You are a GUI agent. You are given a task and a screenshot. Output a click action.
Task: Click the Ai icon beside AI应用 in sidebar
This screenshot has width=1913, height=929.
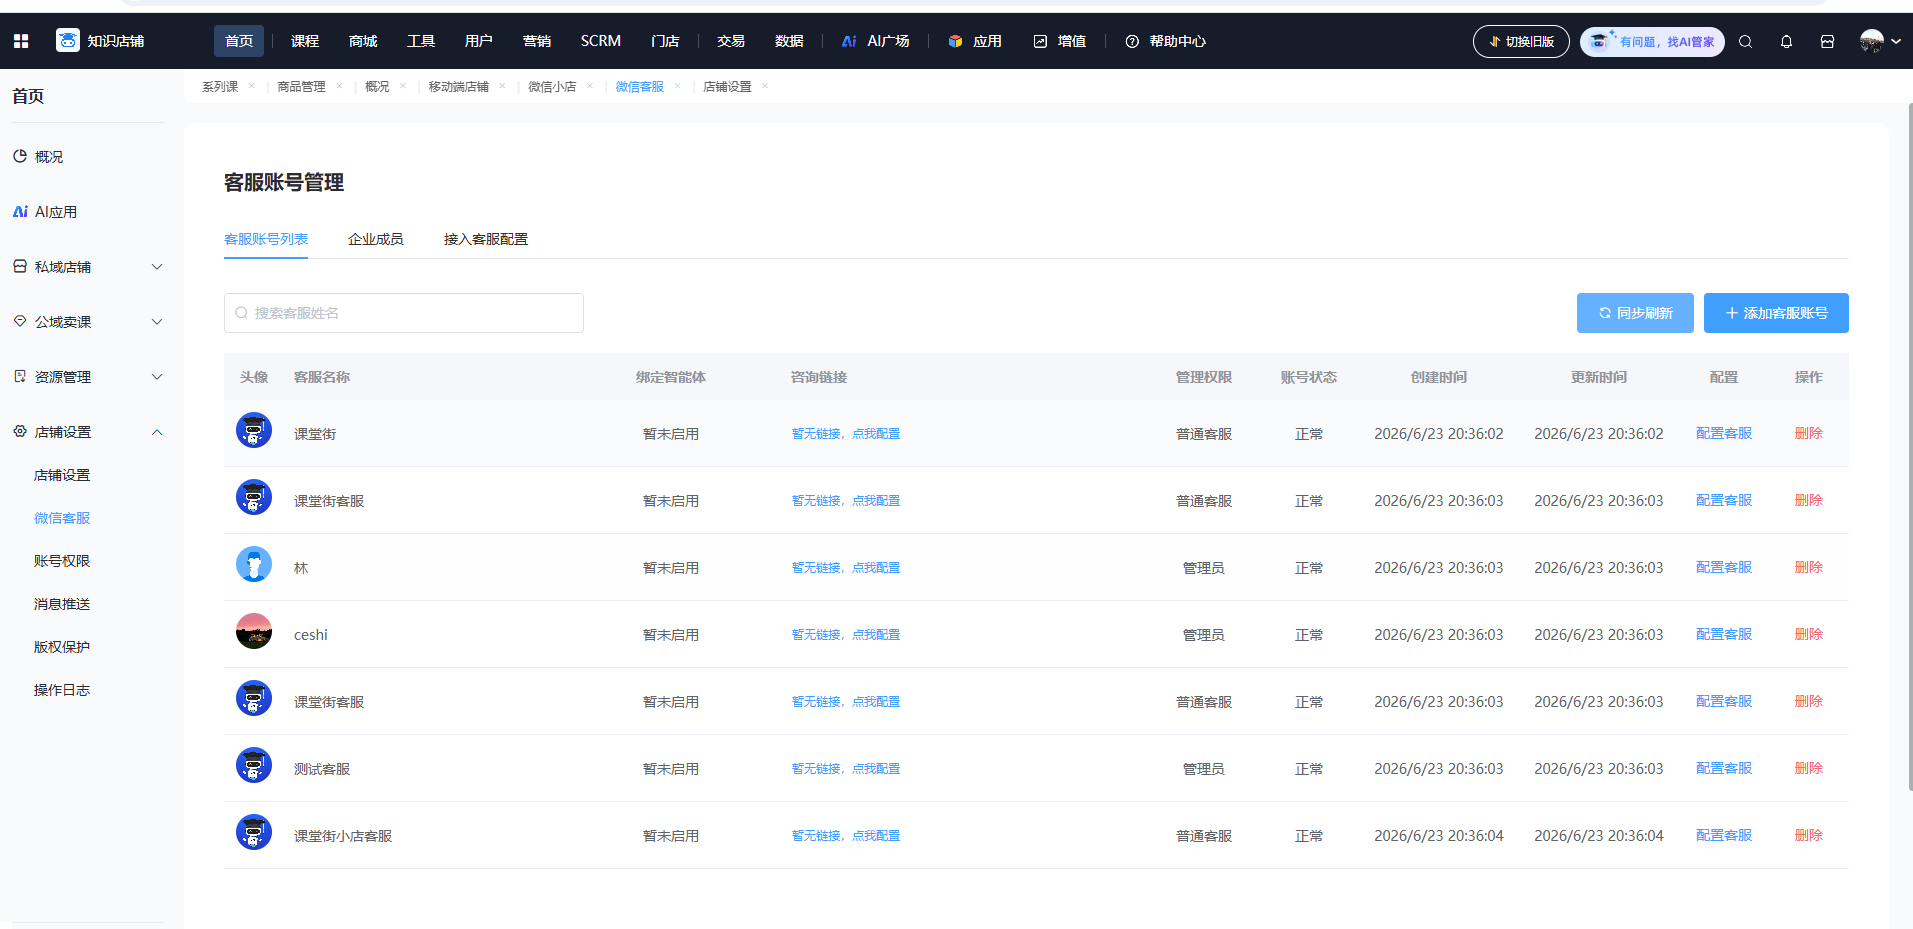(20, 212)
